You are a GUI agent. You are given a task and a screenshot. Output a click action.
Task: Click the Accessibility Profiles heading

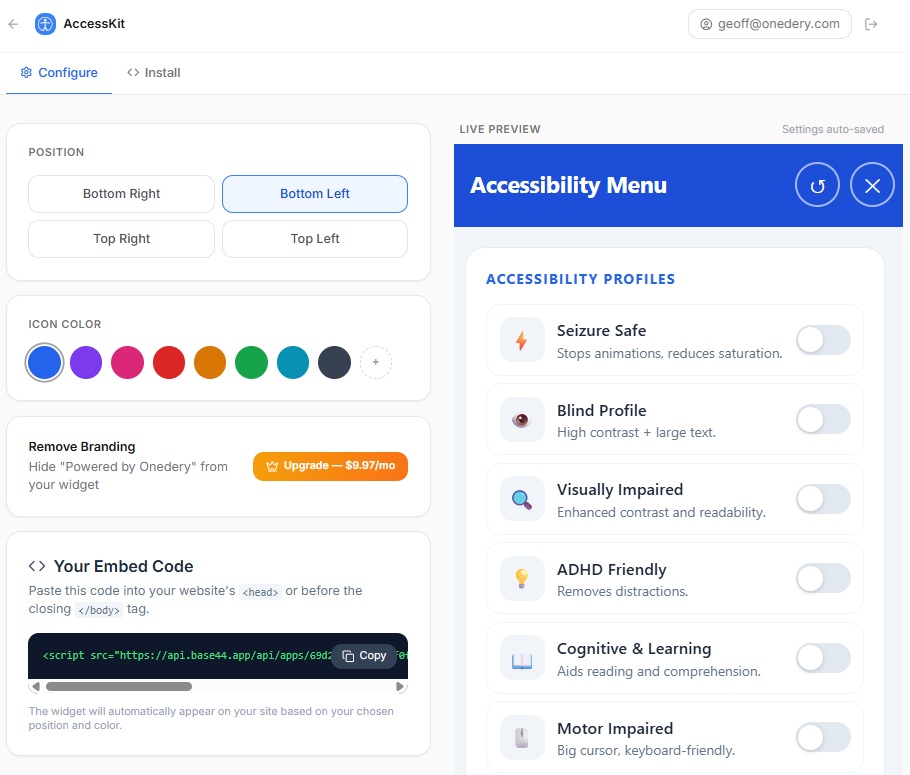click(x=580, y=279)
